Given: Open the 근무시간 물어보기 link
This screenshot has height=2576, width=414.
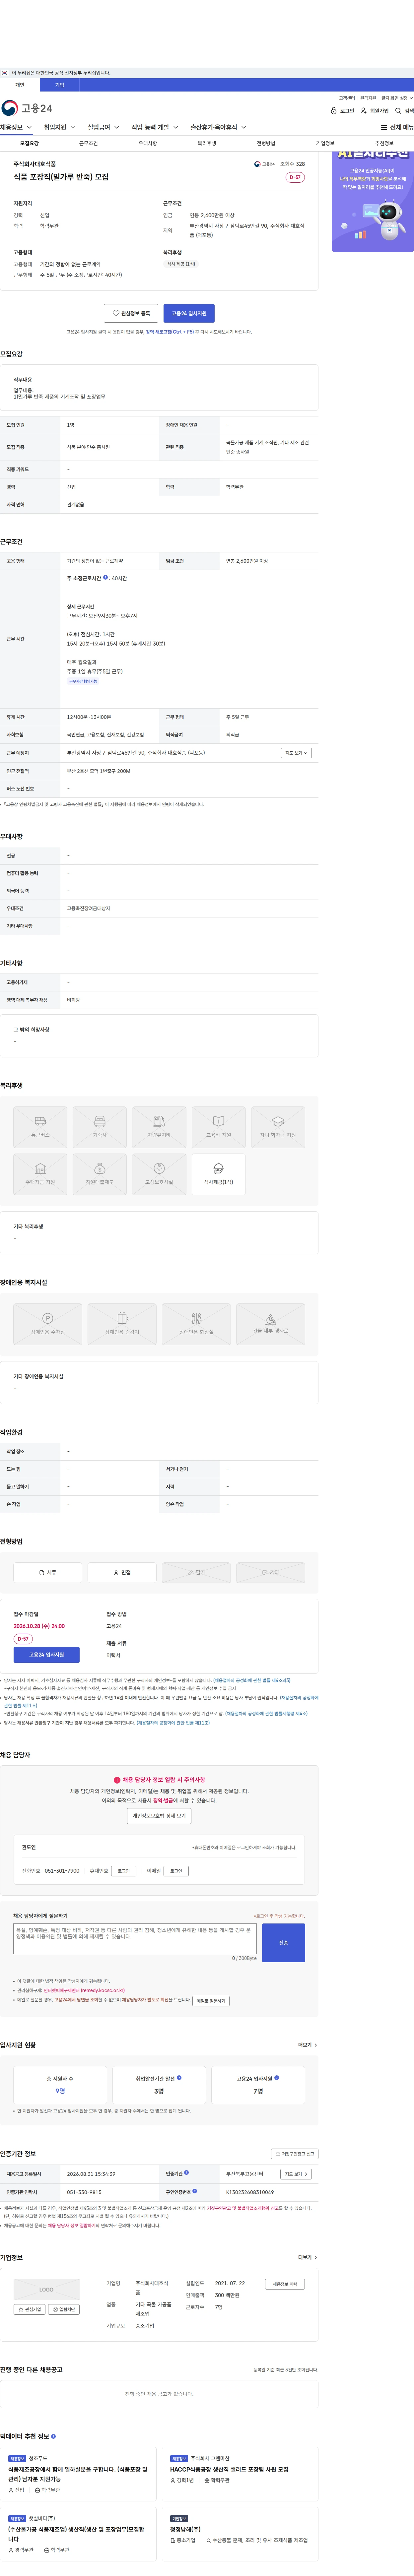Looking at the screenshot, I should point(83,681).
